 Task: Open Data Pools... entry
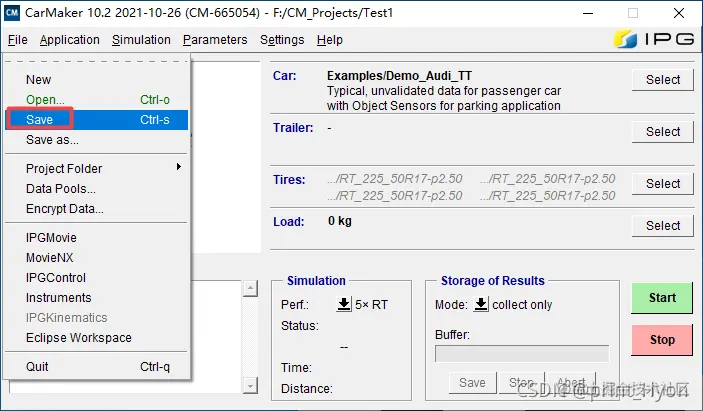pyautogui.click(x=96, y=189)
